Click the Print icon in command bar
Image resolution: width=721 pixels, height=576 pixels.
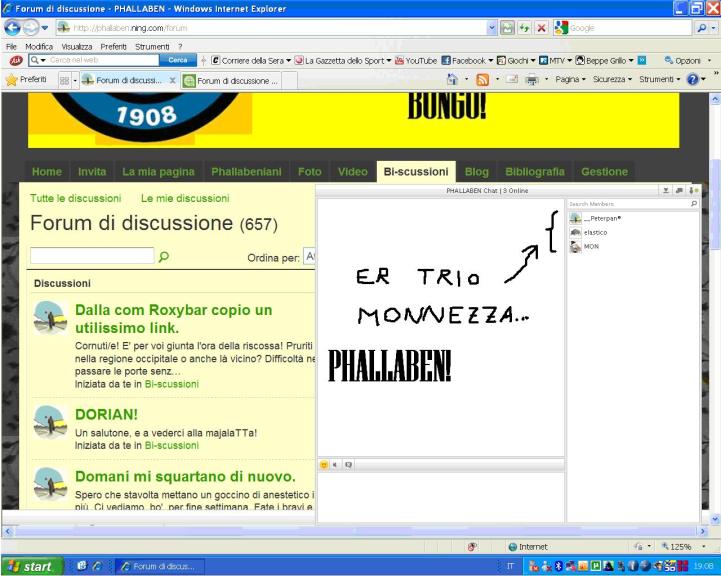coord(533,80)
